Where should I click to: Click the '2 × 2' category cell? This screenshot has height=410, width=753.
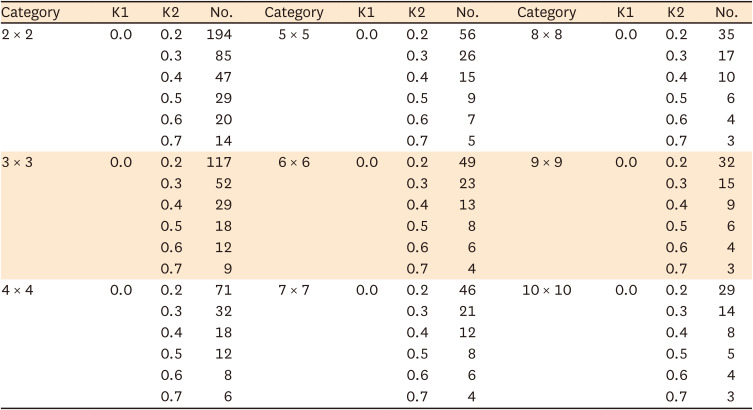(19, 35)
